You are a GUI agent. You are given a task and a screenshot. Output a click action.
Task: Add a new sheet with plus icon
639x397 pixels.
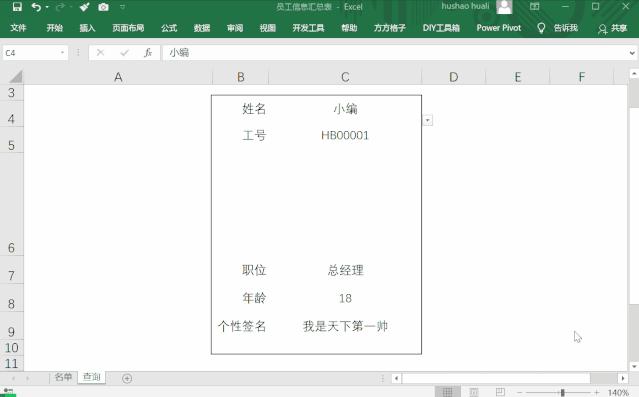pos(127,378)
